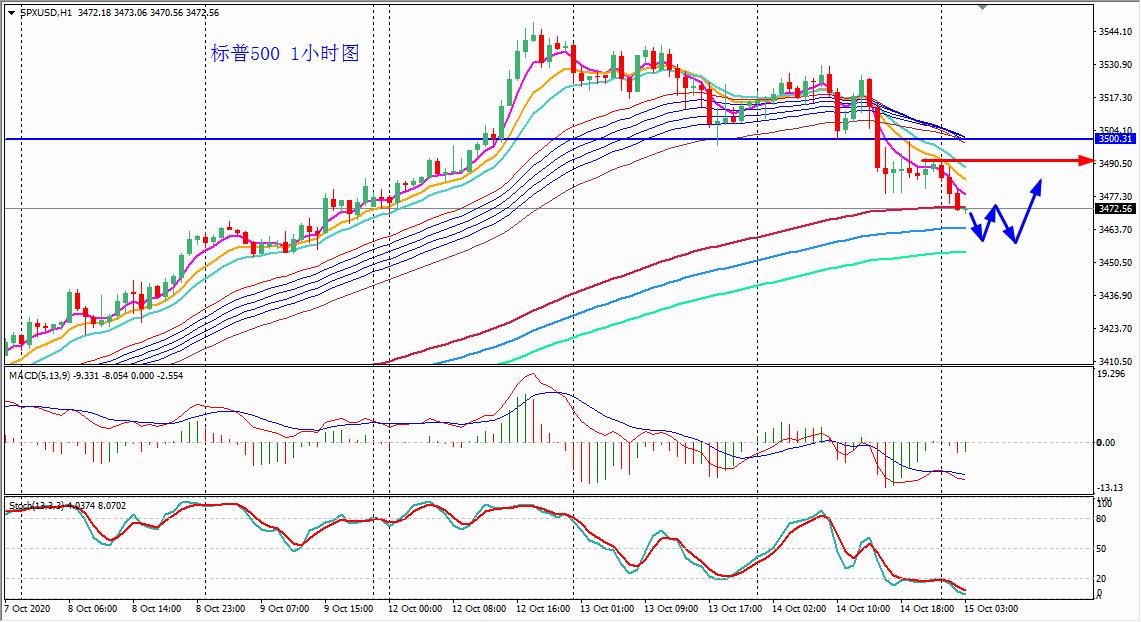
Task: Click the 3450.50 price axis label
Action: [x=1115, y=262]
